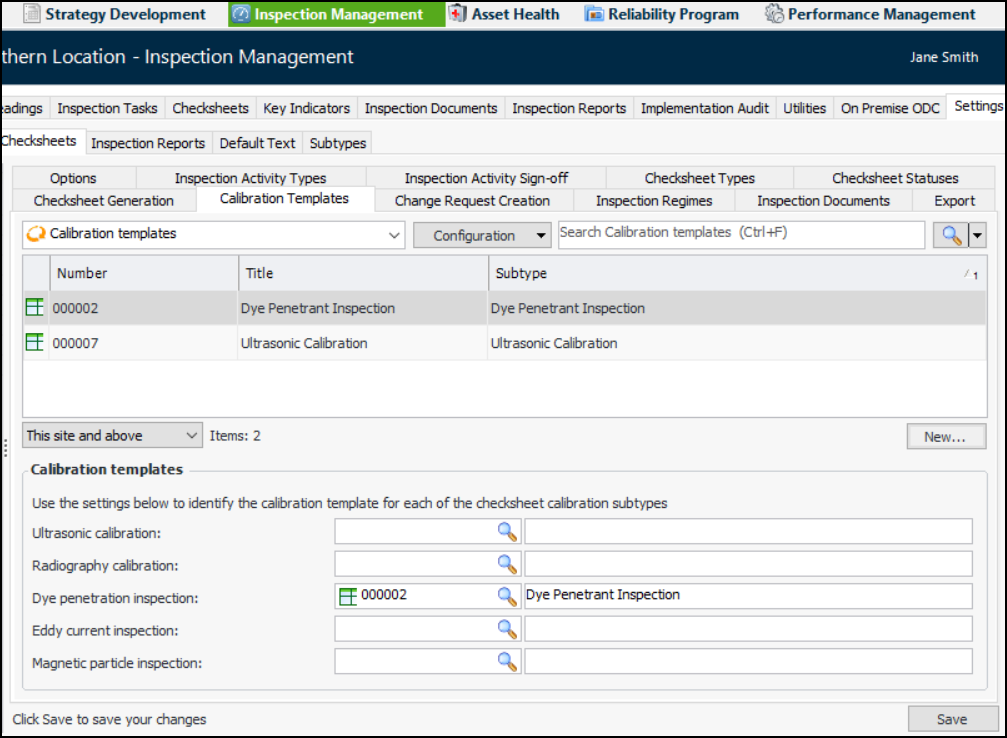
Task: Open the Checksheet Generation tab
Action: coord(104,201)
